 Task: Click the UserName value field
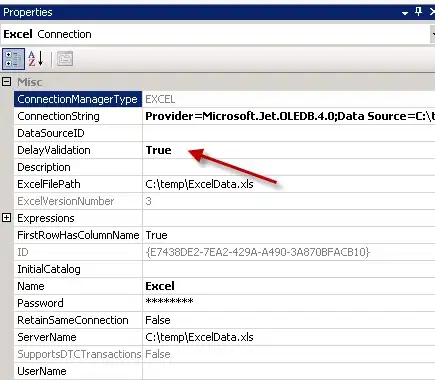point(289,371)
